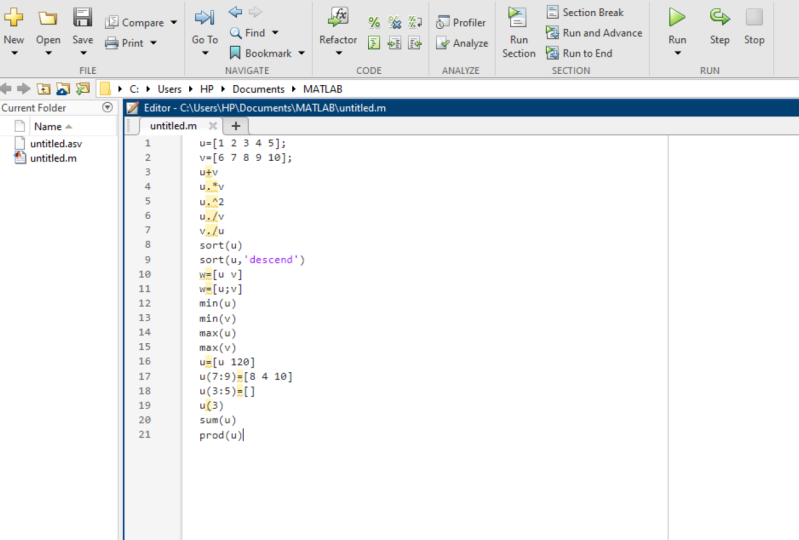Click the folder toolbar icon beside Browse for folder

(x=83, y=89)
